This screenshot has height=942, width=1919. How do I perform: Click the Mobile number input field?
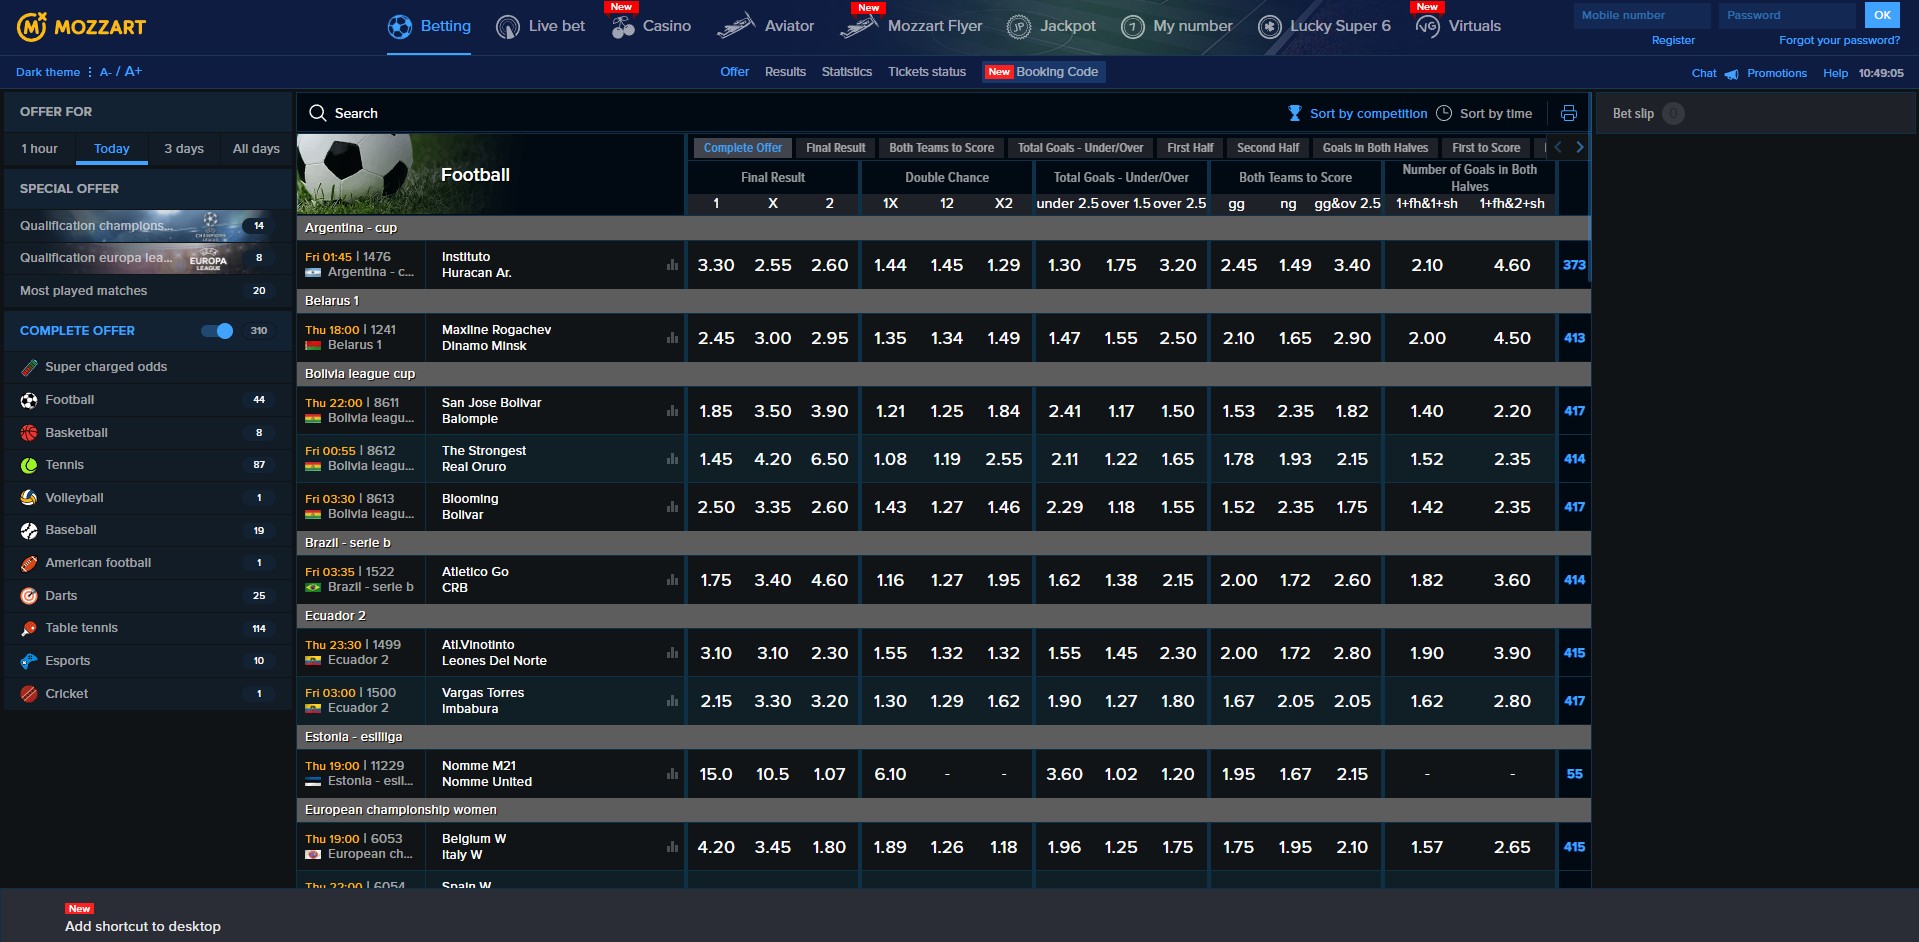coord(1641,15)
